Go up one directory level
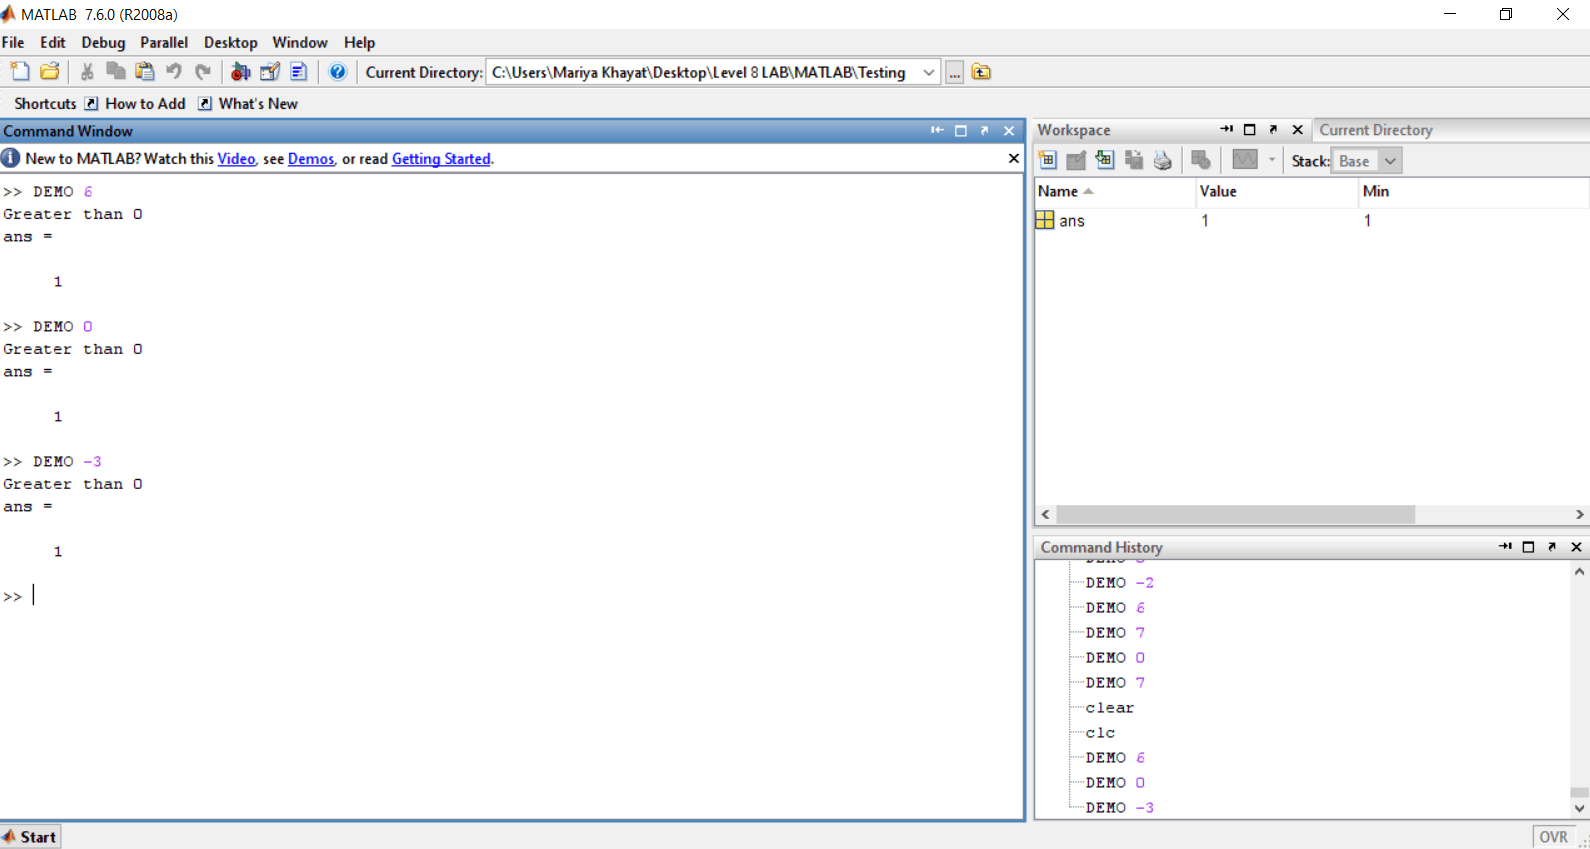 (981, 72)
